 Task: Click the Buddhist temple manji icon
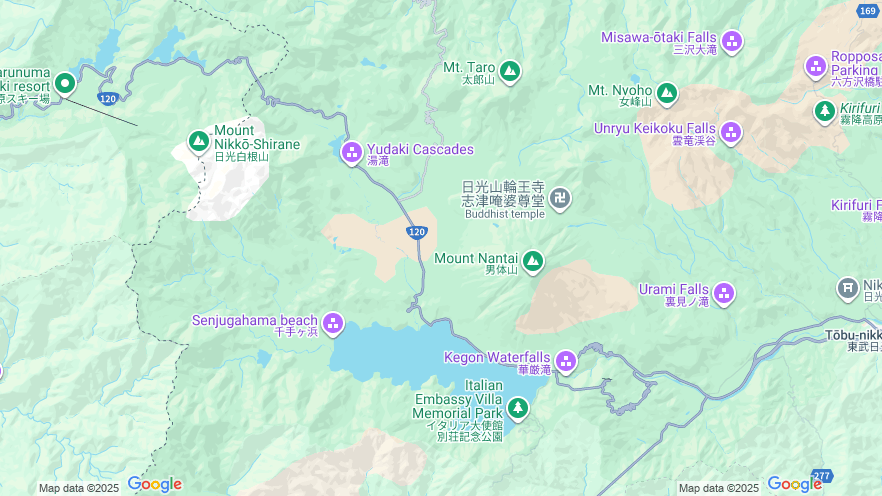[560, 199]
